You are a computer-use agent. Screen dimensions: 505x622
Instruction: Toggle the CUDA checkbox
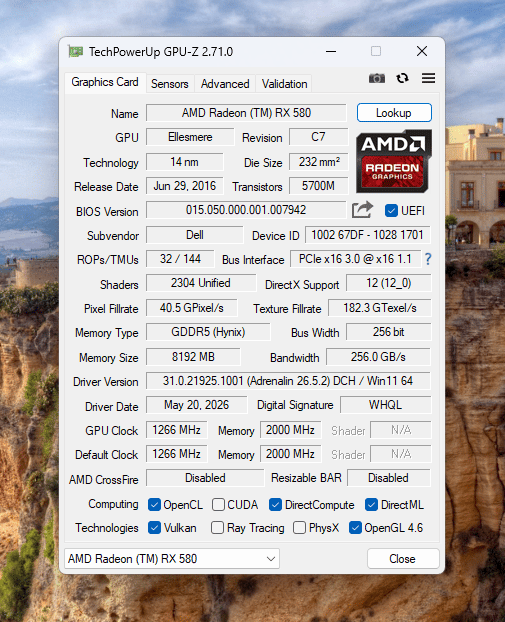[218, 505]
